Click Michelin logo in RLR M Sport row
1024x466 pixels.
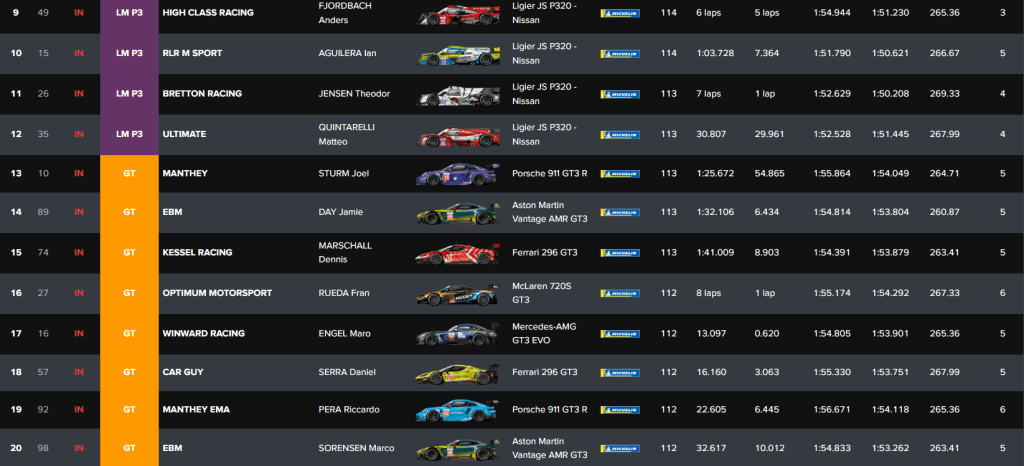click(620, 54)
